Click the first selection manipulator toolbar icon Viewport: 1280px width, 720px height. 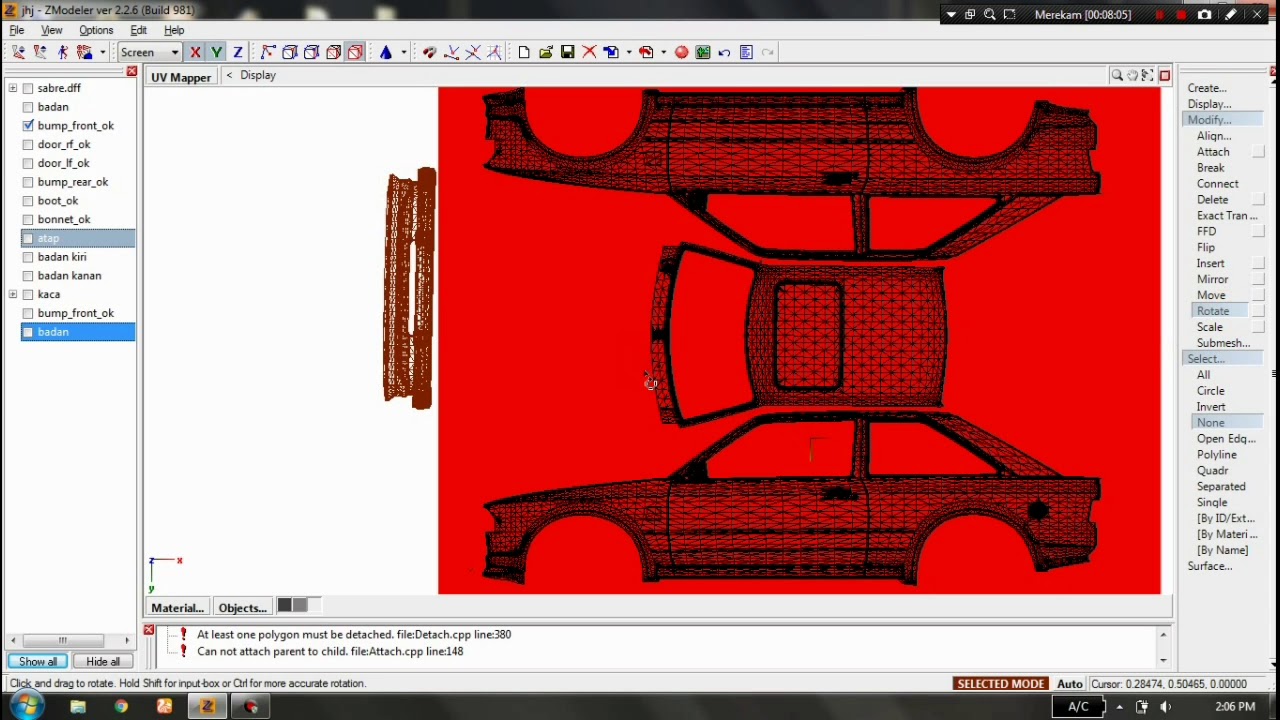coord(19,52)
